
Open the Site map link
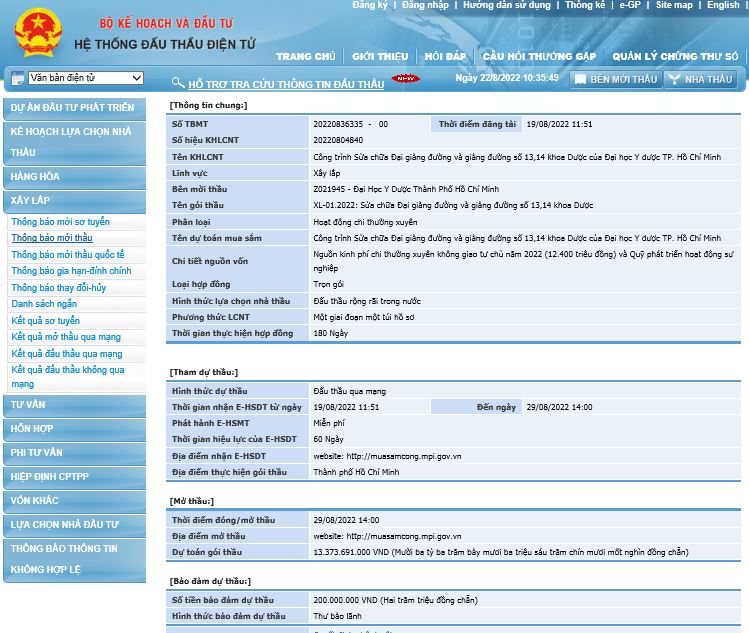tap(674, 5)
